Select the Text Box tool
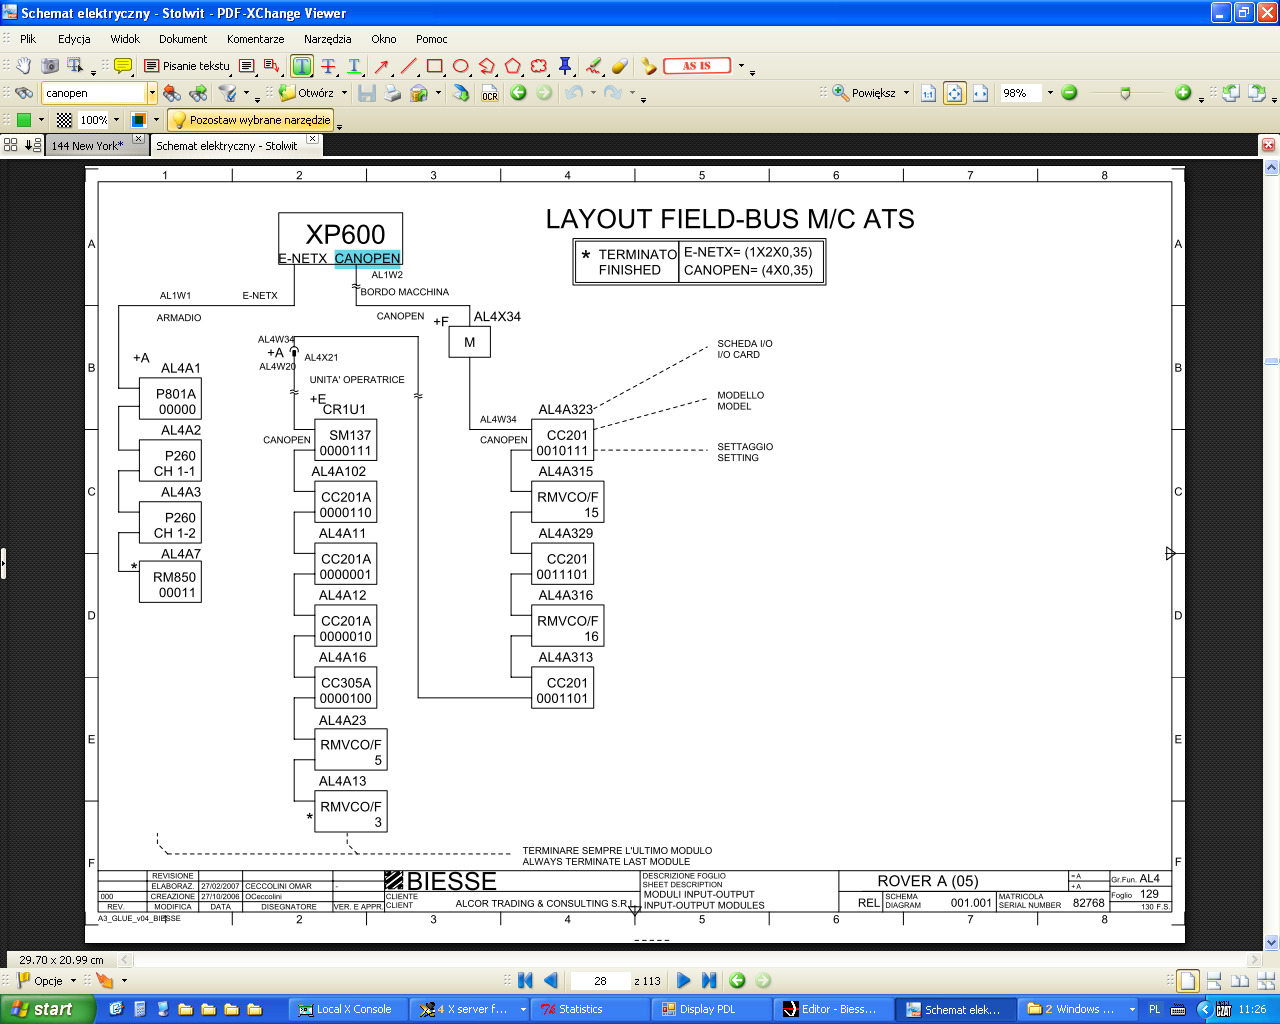This screenshot has width=1280, height=1024. (x=247, y=66)
